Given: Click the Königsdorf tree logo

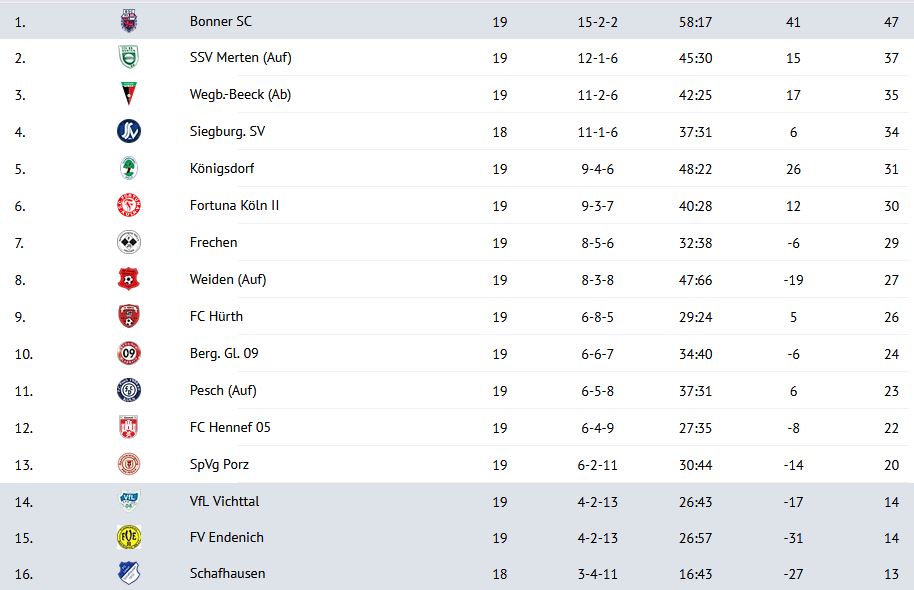Looking at the screenshot, I should tap(128, 168).
